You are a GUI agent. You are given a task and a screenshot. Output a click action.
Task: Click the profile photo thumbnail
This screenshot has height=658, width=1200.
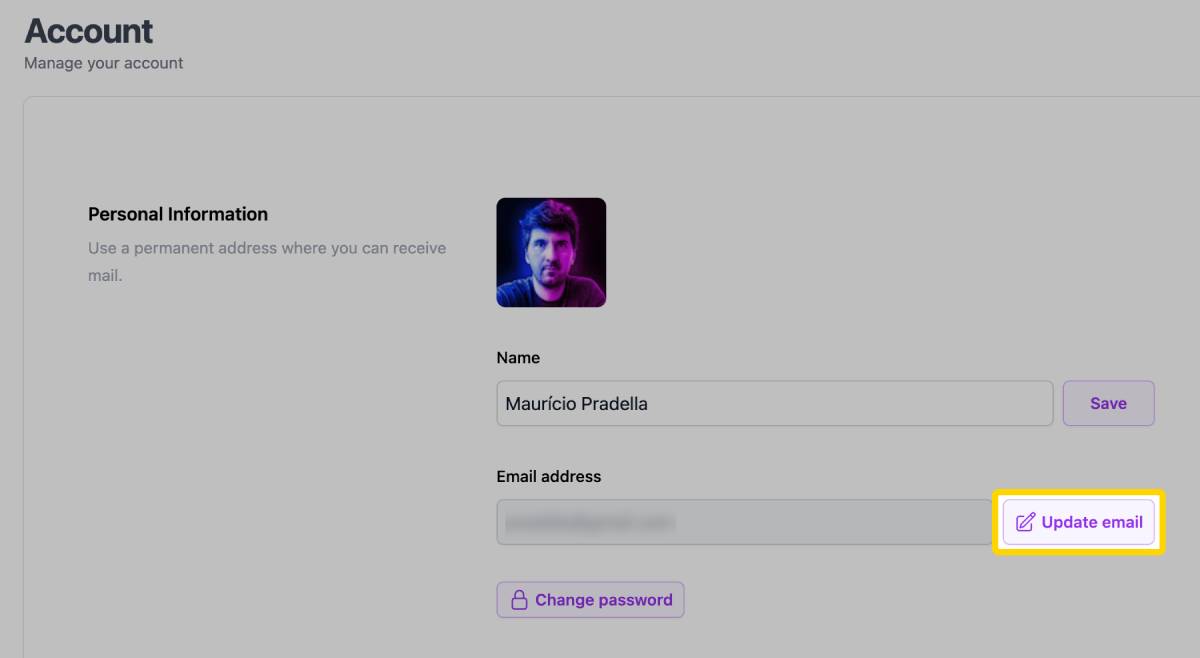pyautogui.click(x=551, y=252)
